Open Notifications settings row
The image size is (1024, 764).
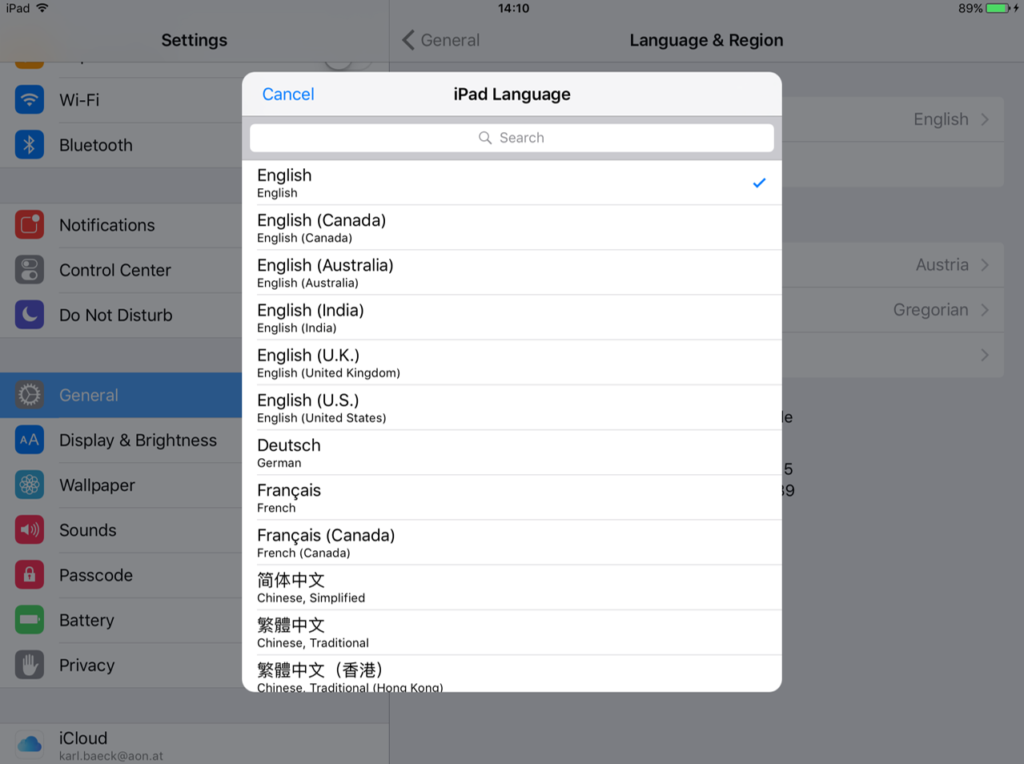point(121,225)
